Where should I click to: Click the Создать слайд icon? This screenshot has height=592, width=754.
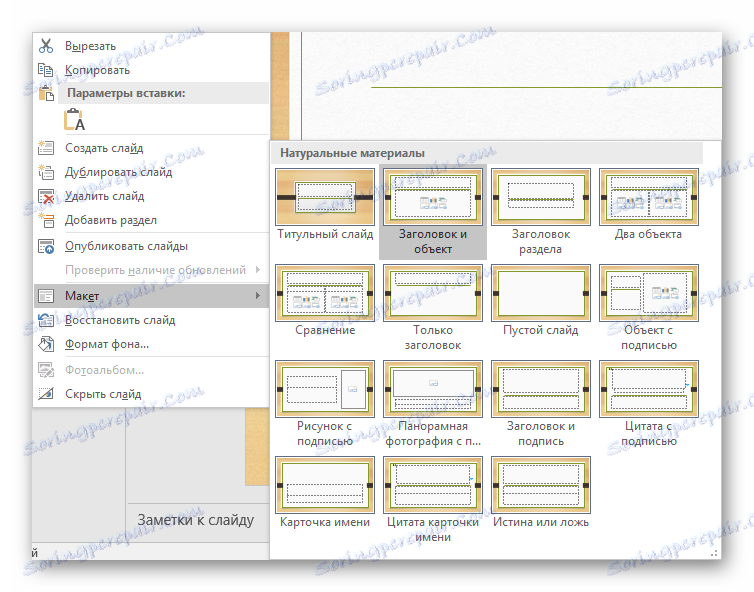[46, 148]
